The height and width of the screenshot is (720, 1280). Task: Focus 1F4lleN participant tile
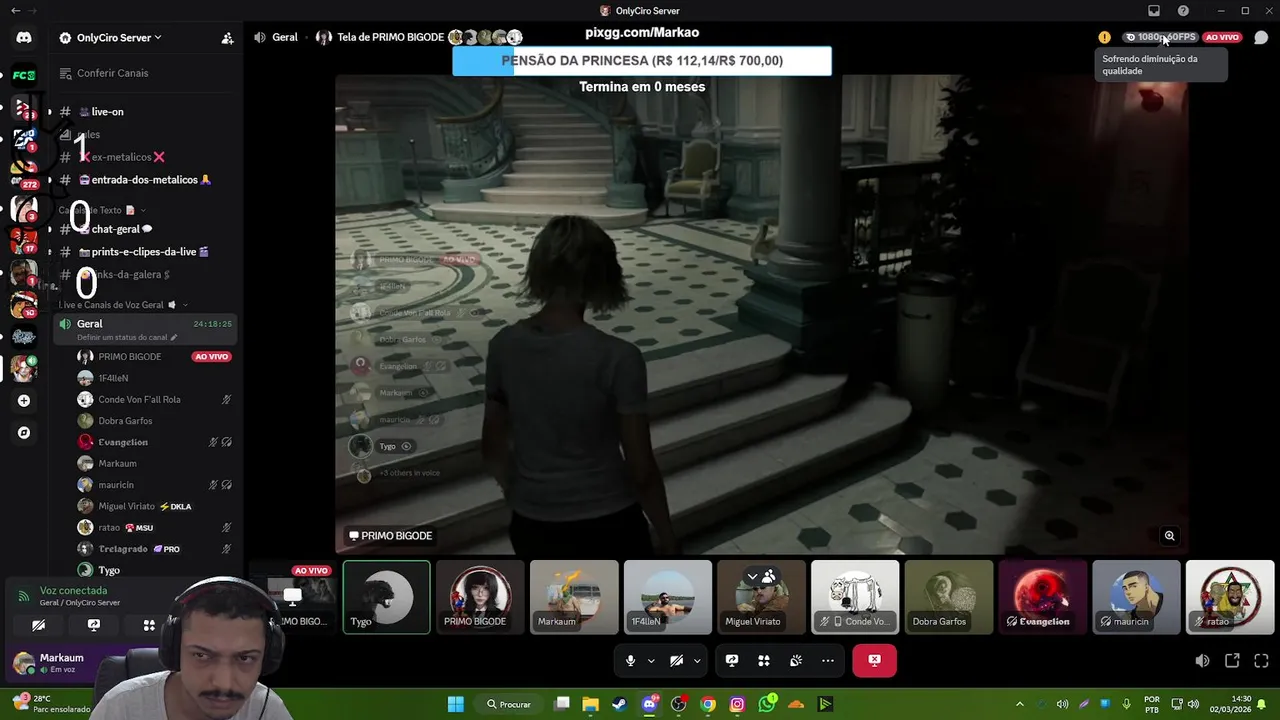(x=668, y=597)
